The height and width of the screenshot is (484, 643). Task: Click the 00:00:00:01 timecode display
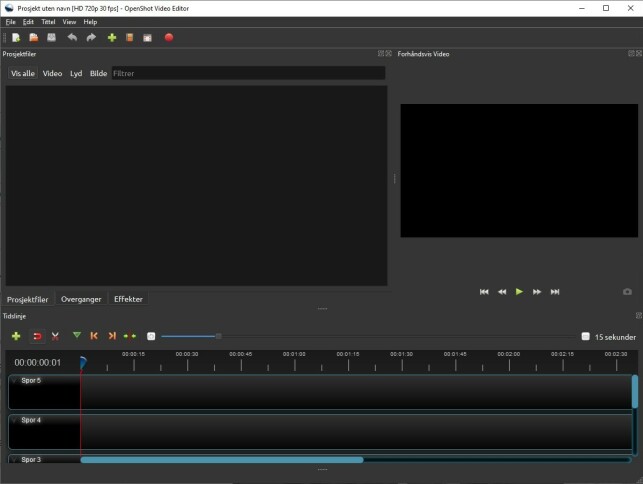38,363
